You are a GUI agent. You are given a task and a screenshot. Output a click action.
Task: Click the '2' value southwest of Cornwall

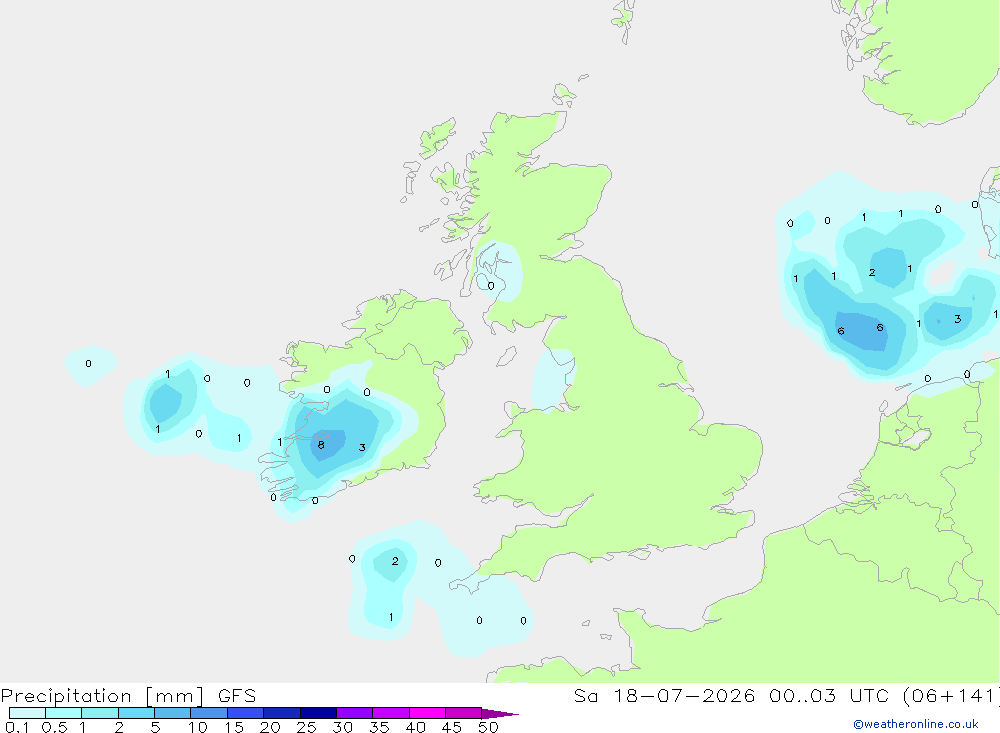(x=395, y=561)
